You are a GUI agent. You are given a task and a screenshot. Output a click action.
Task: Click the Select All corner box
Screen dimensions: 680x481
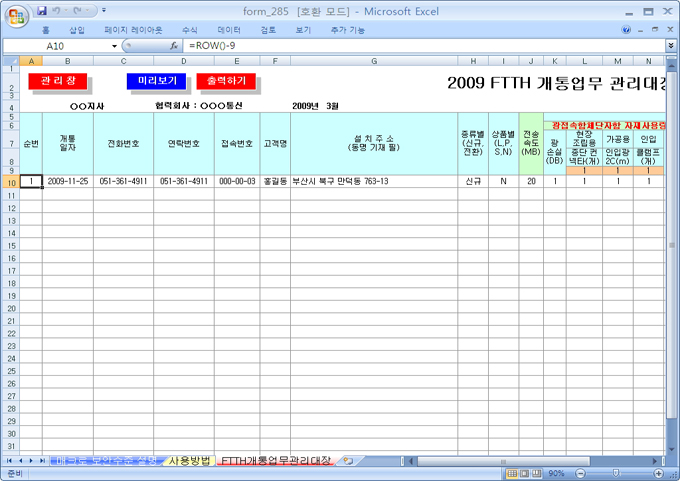(11, 61)
